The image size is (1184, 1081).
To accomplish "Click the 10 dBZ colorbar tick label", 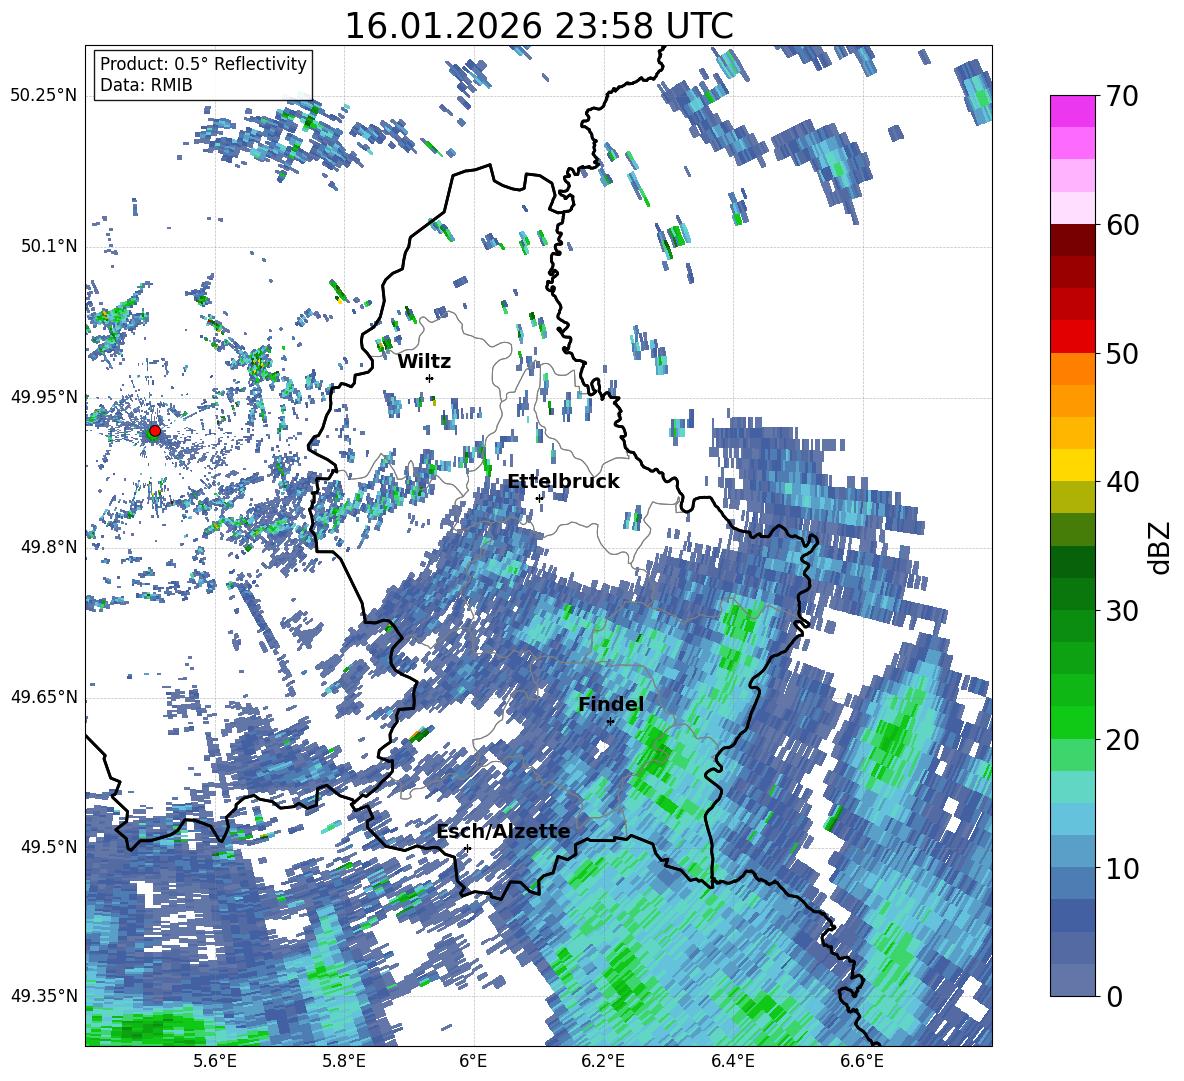I will 1122,868.
